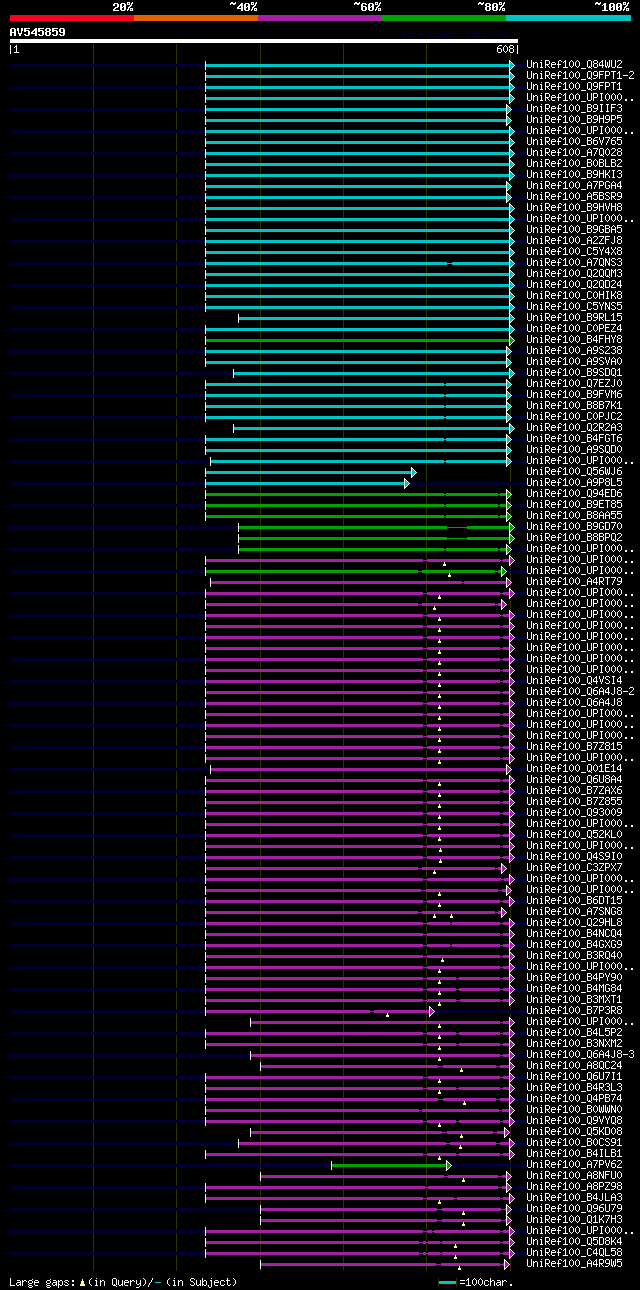
Task: Select the UniRef100_C3ZPX7 label
Action: pyautogui.click(x=574, y=867)
